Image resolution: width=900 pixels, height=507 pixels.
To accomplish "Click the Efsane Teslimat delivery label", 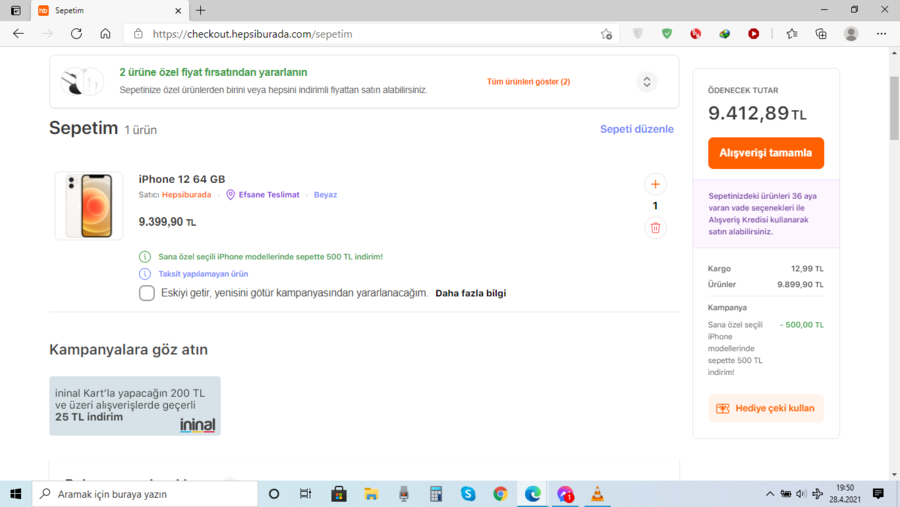I will click(x=269, y=195).
